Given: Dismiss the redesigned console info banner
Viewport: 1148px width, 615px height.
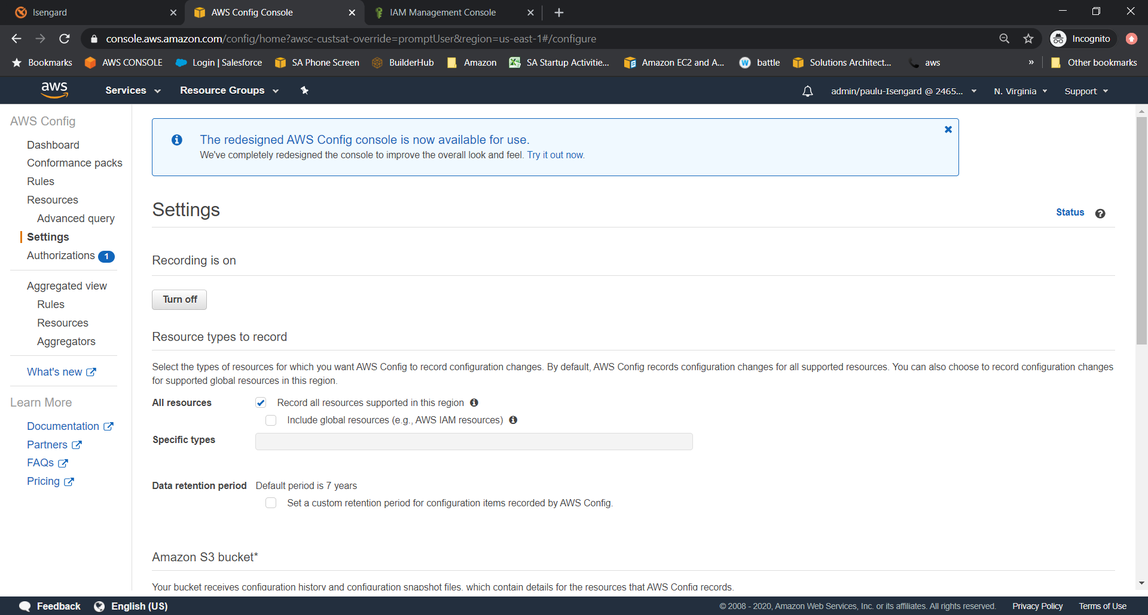Looking at the screenshot, I should [948, 129].
